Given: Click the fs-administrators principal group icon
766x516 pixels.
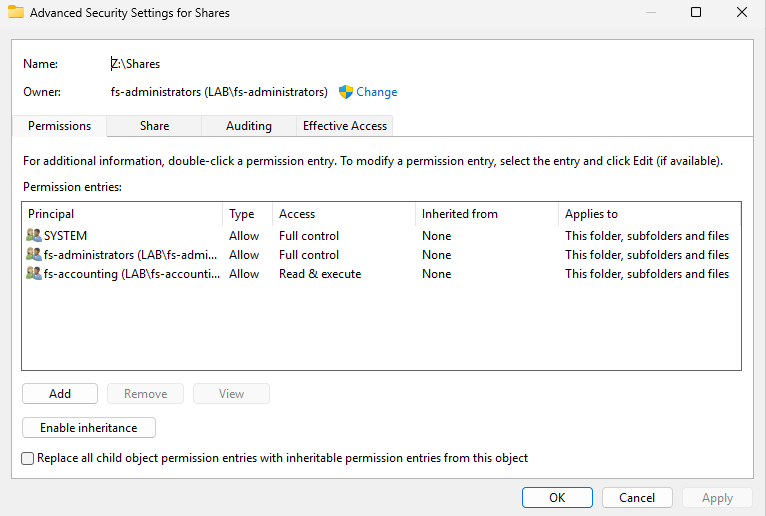Looking at the screenshot, I should 34,255.
